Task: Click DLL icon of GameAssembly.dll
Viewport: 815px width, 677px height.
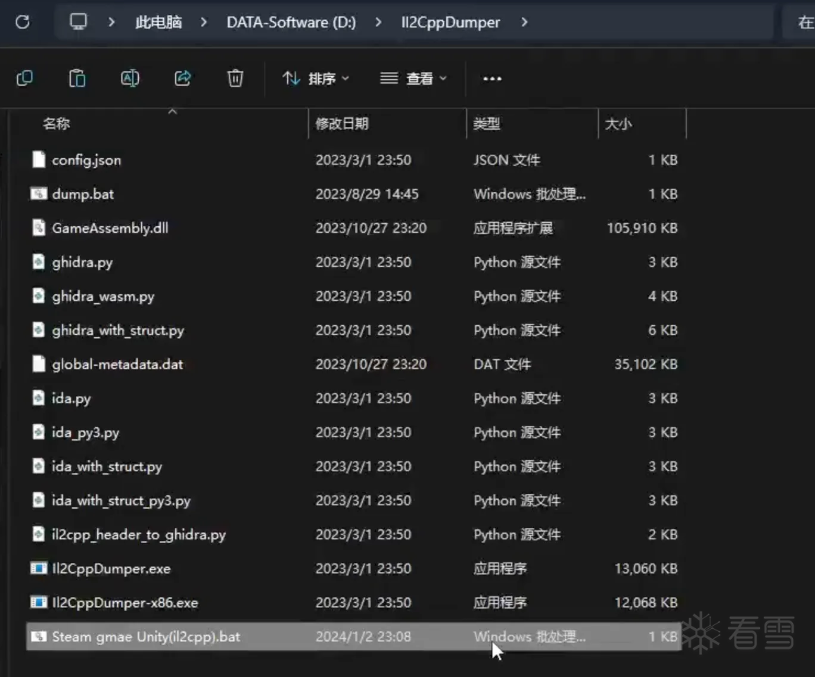Action: [38, 228]
